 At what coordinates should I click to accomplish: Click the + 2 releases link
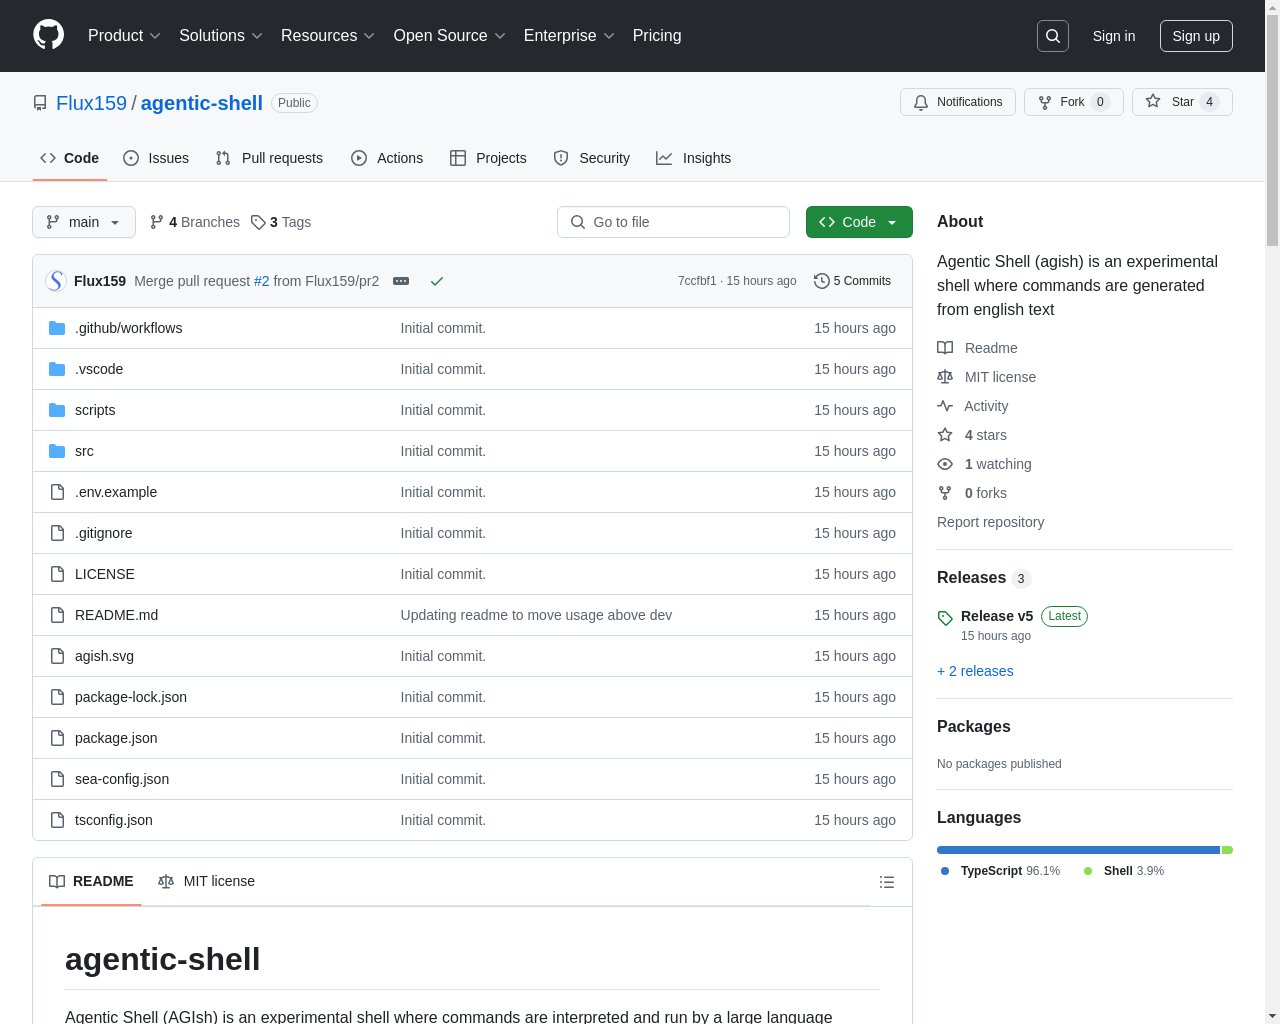click(x=975, y=671)
